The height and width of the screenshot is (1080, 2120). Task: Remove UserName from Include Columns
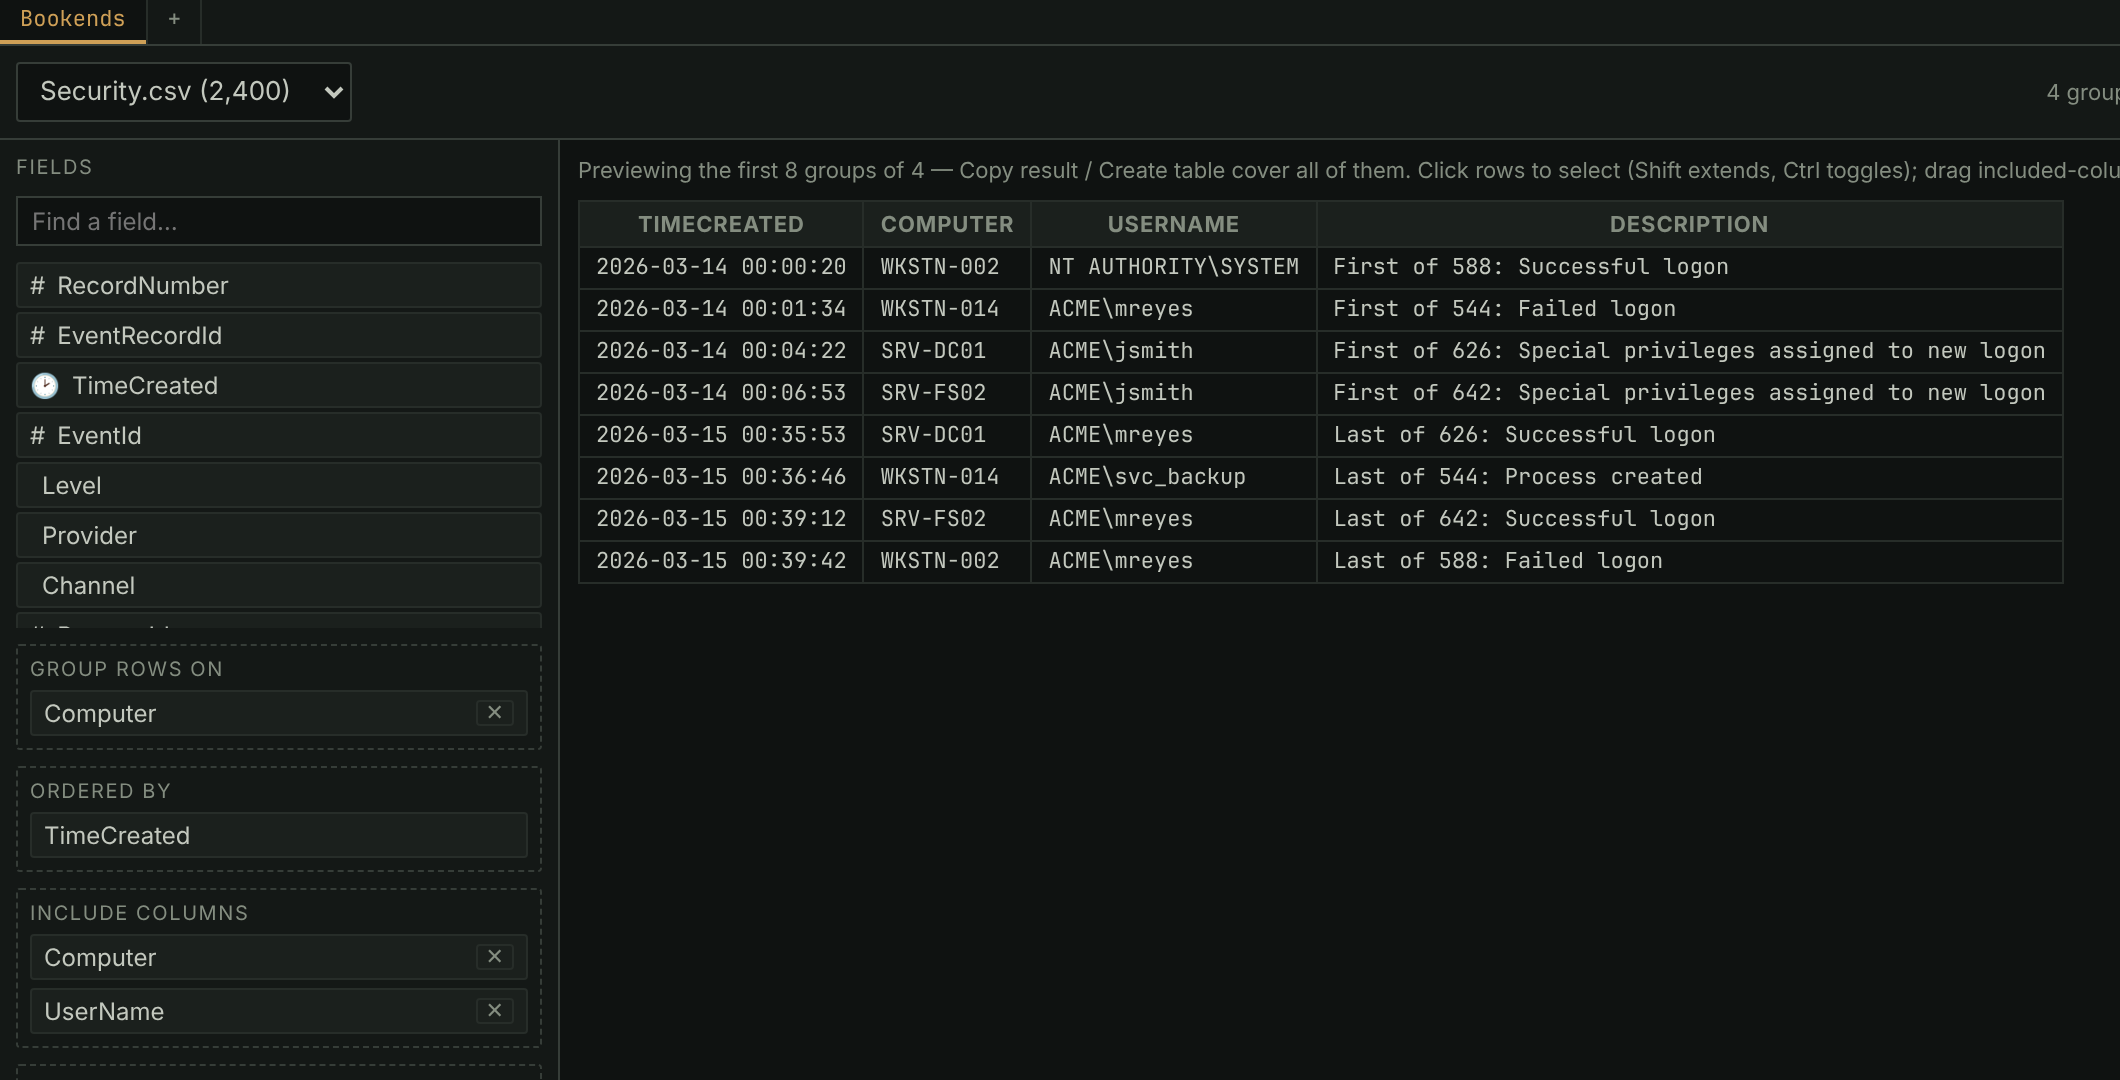pyautogui.click(x=494, y=1011)
